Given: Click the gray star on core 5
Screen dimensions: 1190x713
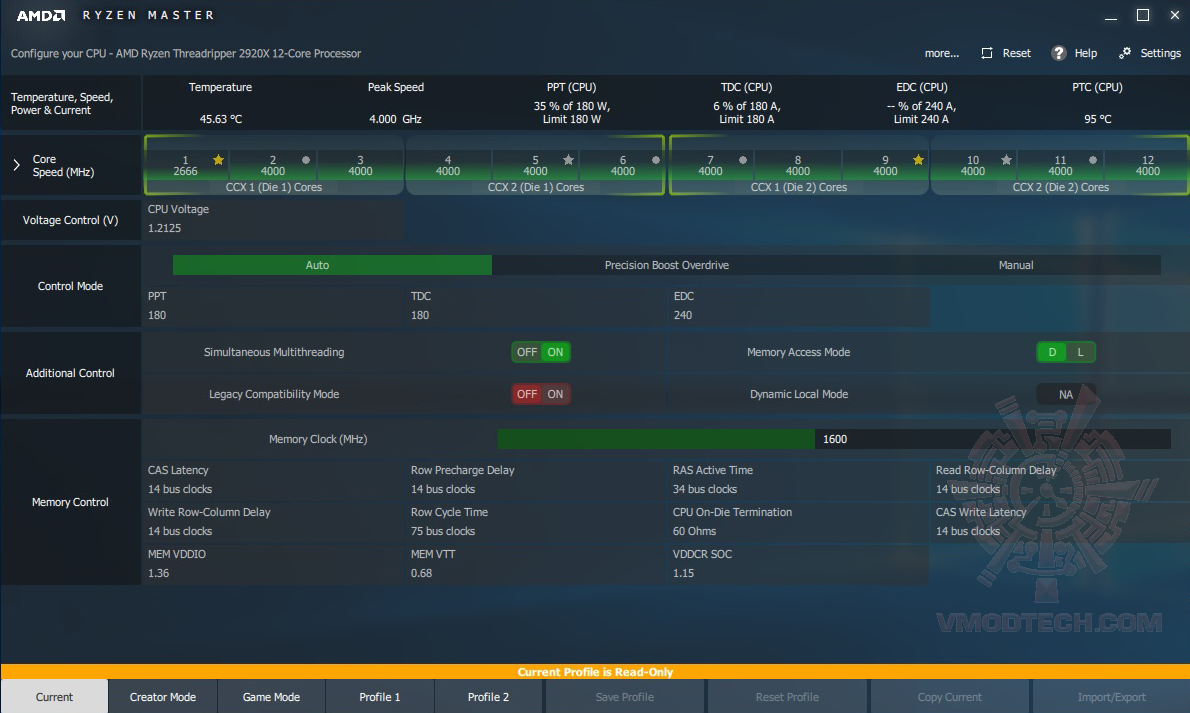Looking at the screenshot, I should (568, 159).
